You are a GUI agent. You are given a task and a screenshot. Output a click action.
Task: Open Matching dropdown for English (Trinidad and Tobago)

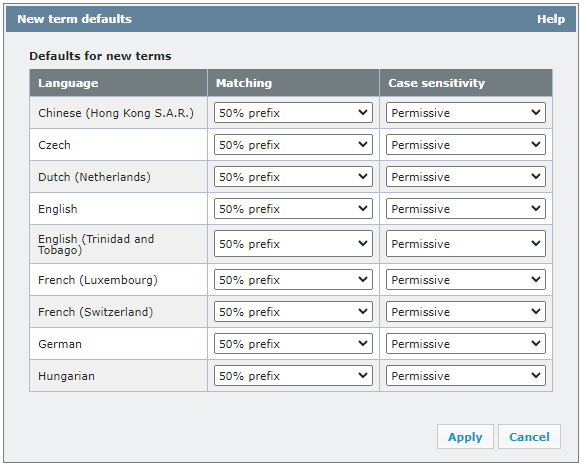[x=293, y=244]
